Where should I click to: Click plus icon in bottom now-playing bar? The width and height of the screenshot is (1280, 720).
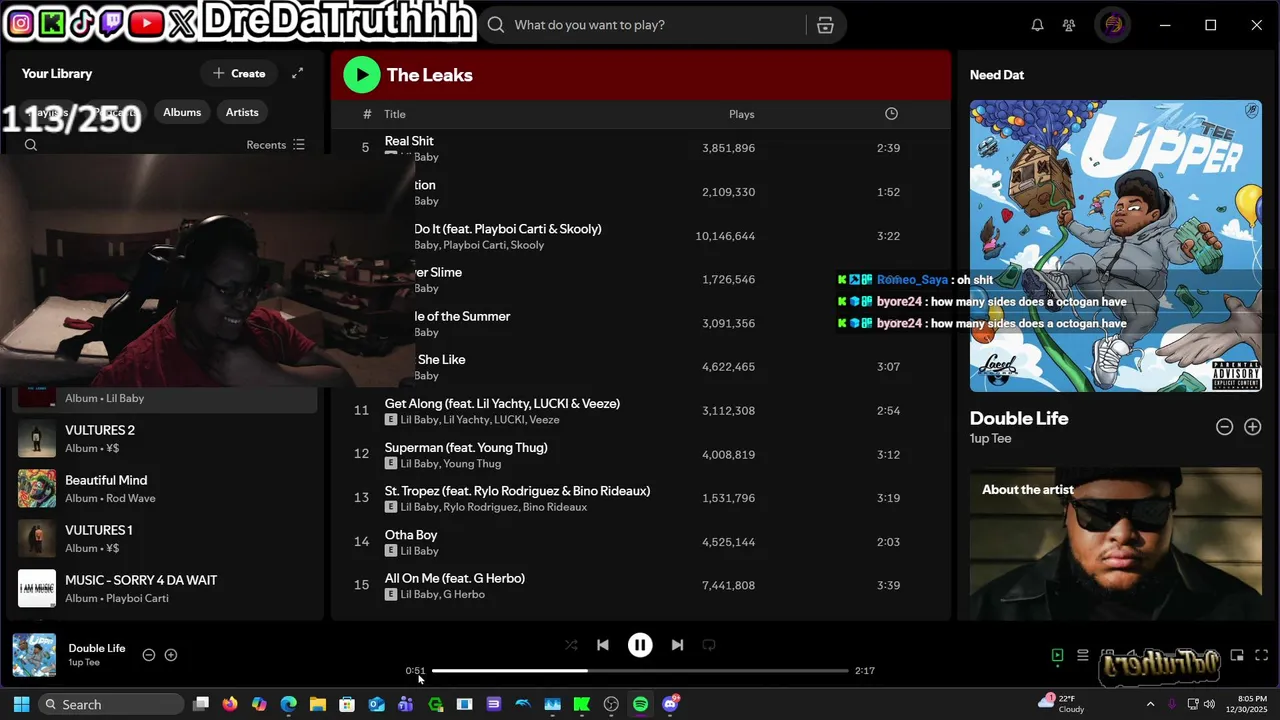pyautogui.click(x=171, y=655)
